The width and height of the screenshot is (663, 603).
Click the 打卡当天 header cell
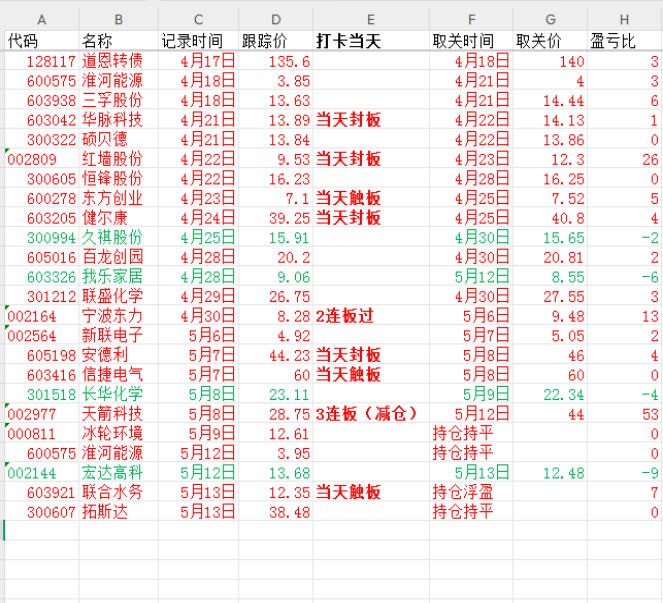pyautogui.click(x=371, y=41)
